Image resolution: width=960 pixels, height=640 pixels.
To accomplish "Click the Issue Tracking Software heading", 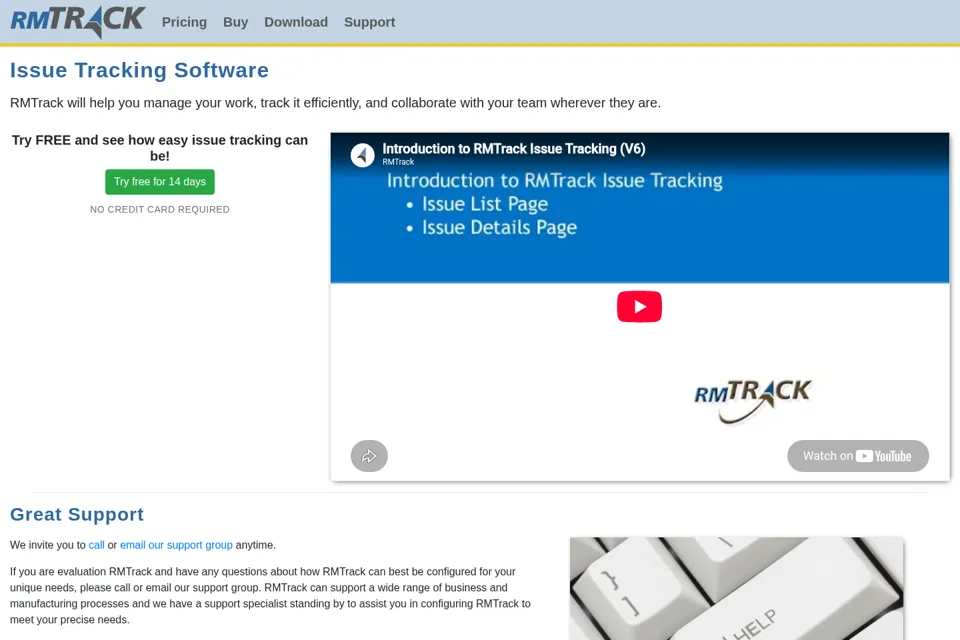I will click(x=139, y=70).
